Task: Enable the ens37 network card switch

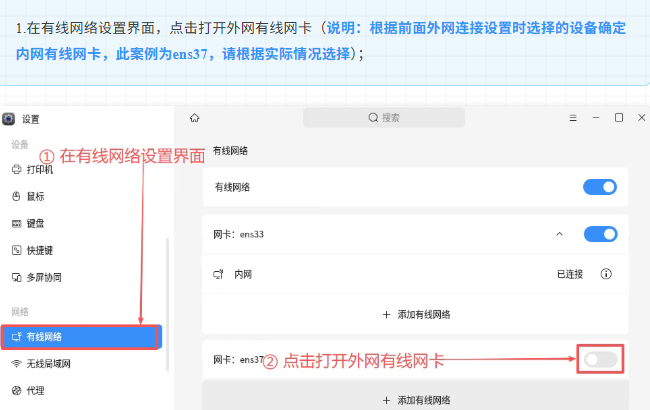Action: point(599,359)
